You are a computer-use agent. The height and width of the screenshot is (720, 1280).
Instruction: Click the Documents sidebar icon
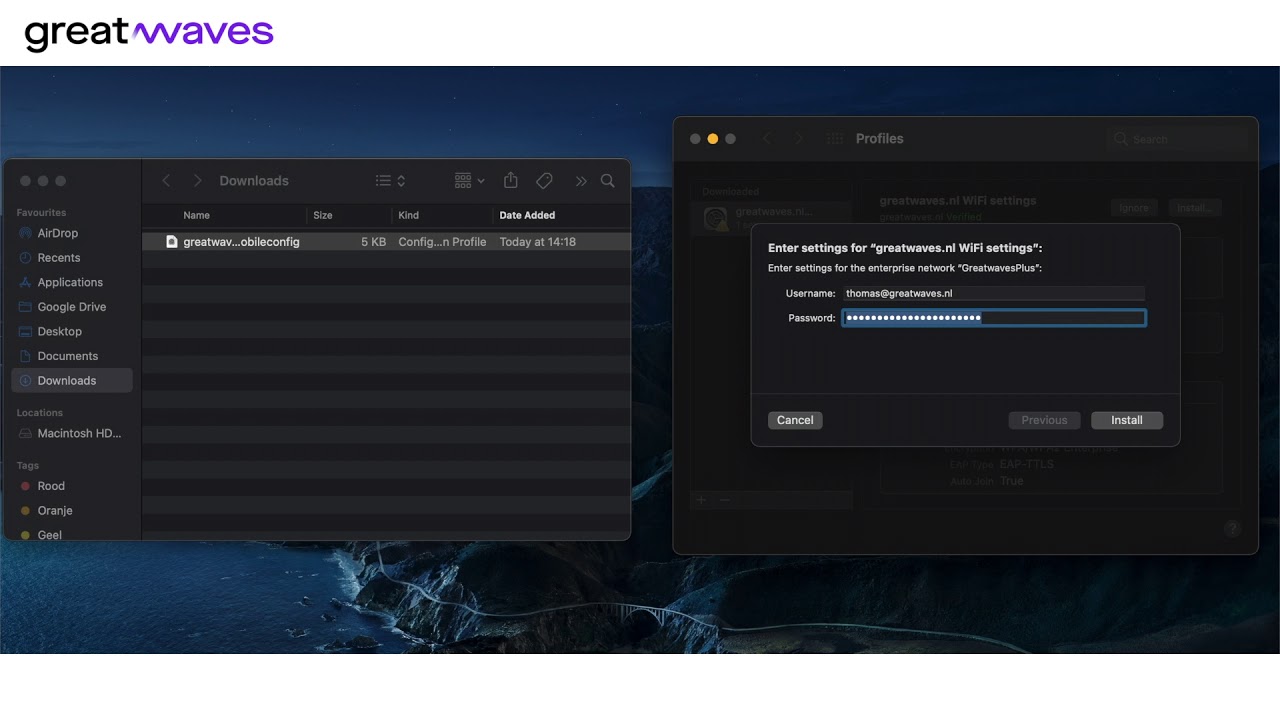[x=25, y=356]
